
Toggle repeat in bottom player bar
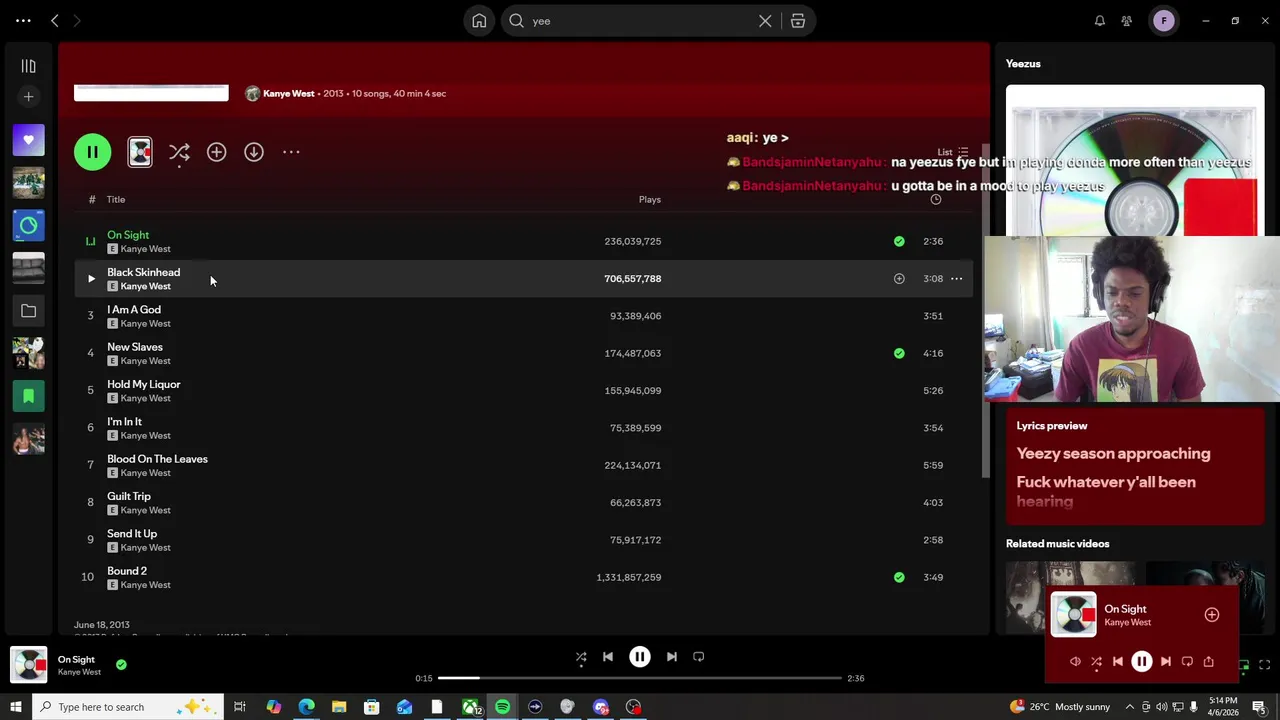(699, 657)
